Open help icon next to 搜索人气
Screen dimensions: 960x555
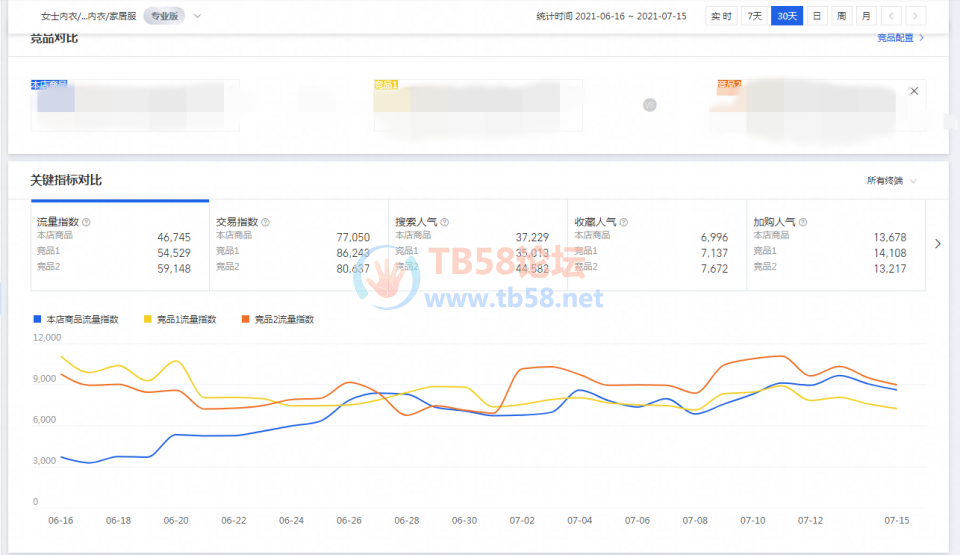(444, 222)
